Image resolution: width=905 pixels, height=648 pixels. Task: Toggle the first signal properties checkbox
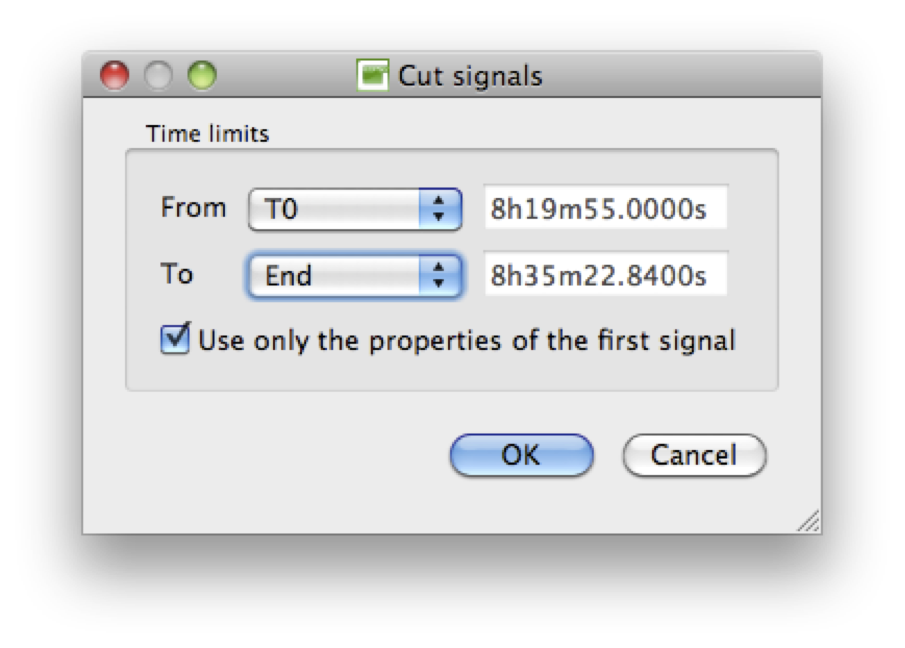point(175,340)
